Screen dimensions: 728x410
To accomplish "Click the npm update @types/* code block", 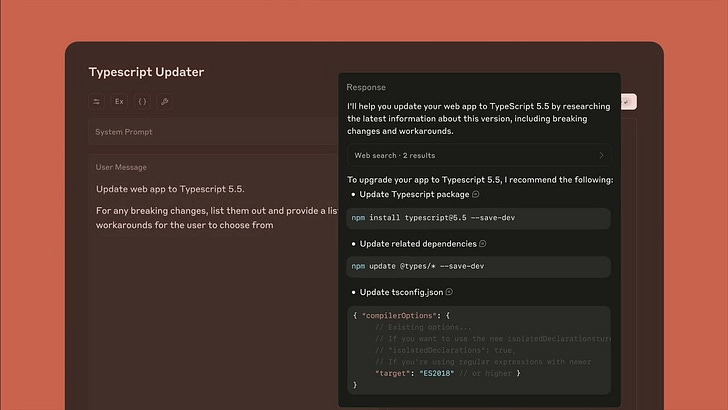I will click(x=478, y=267).
